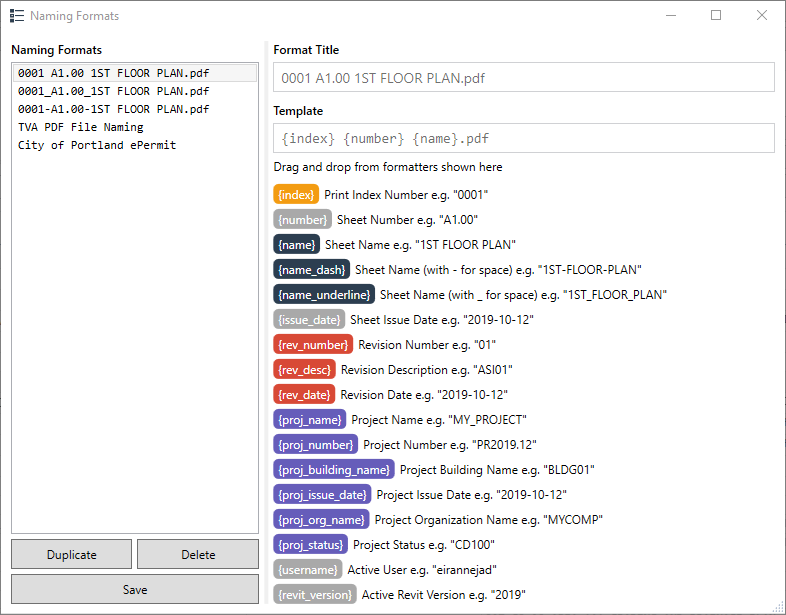
Task: Choose the {name_dash} formatter tag
Action: click(311, 270)
